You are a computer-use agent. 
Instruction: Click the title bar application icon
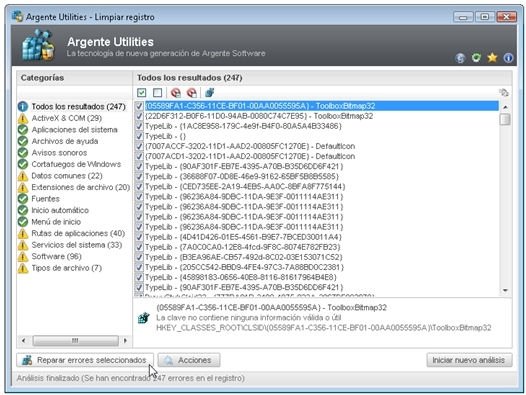(x=17, y=16)
